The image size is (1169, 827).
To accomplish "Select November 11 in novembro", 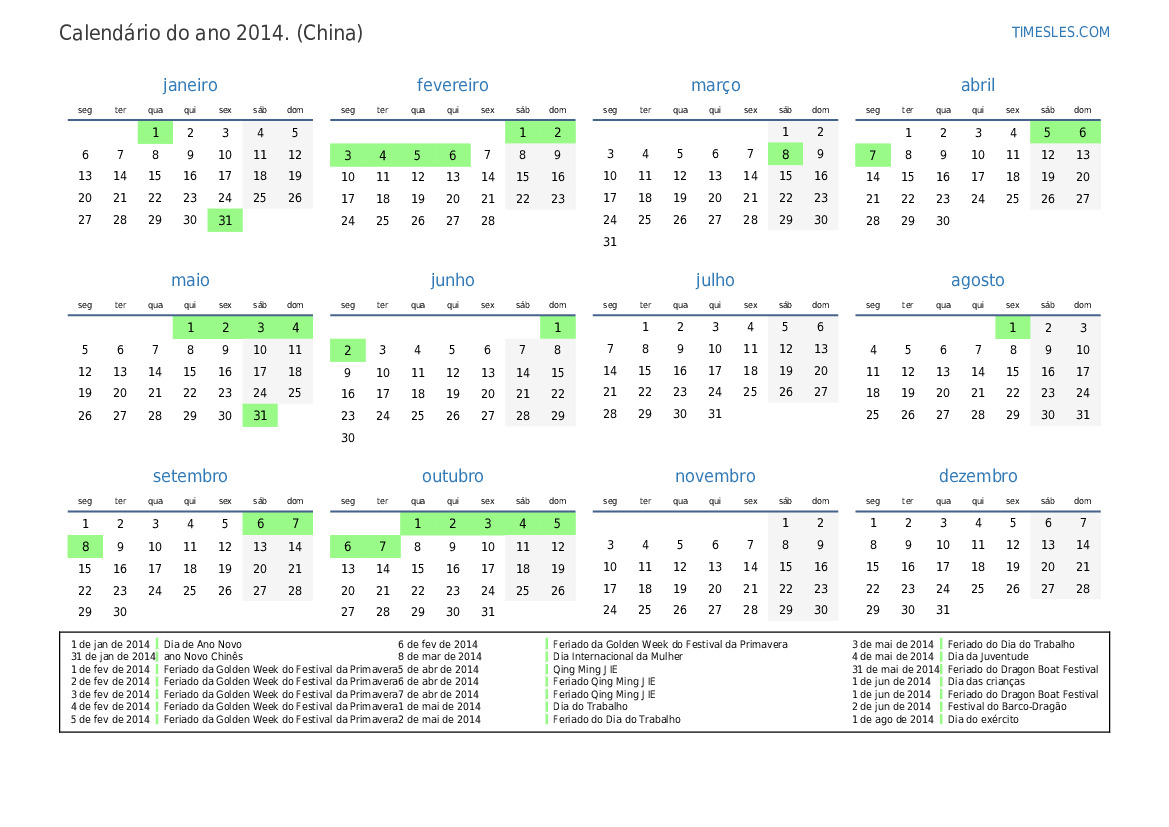I will [645, 567].
